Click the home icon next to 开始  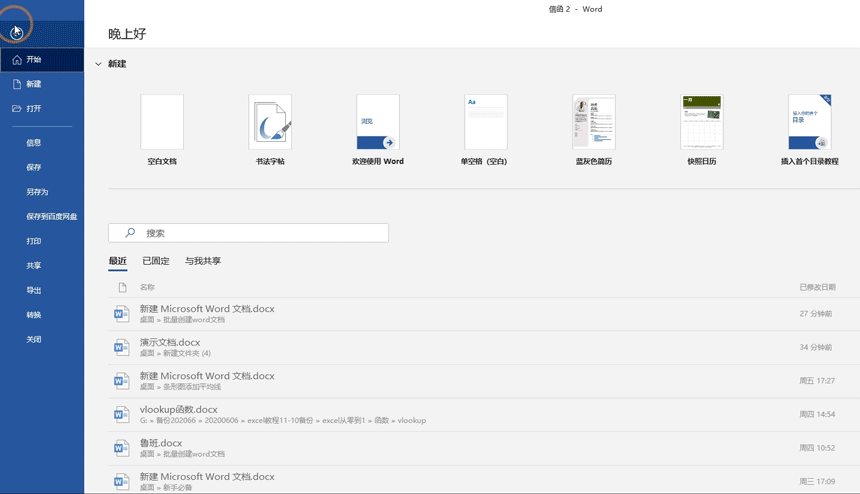17,60
